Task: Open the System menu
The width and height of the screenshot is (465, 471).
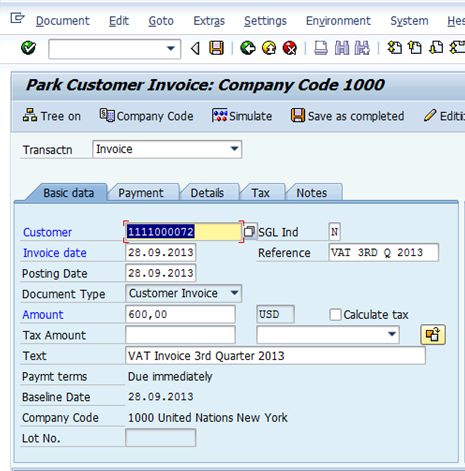Action: (x=409, y=21)
